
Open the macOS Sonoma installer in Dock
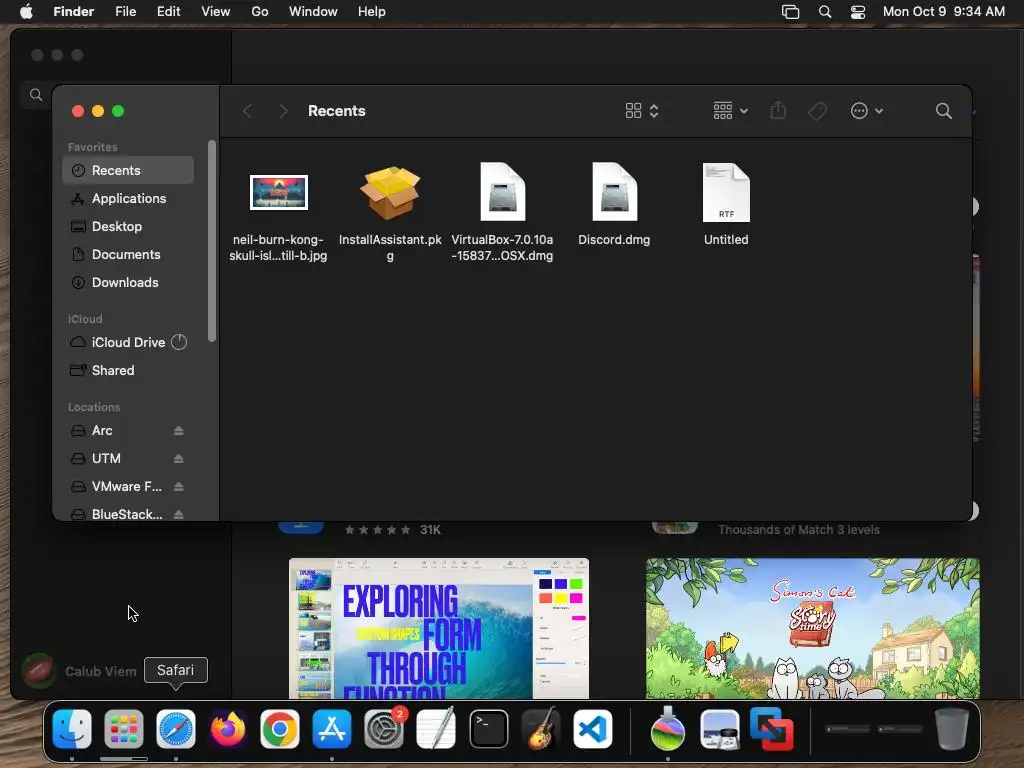click(667, 729)
